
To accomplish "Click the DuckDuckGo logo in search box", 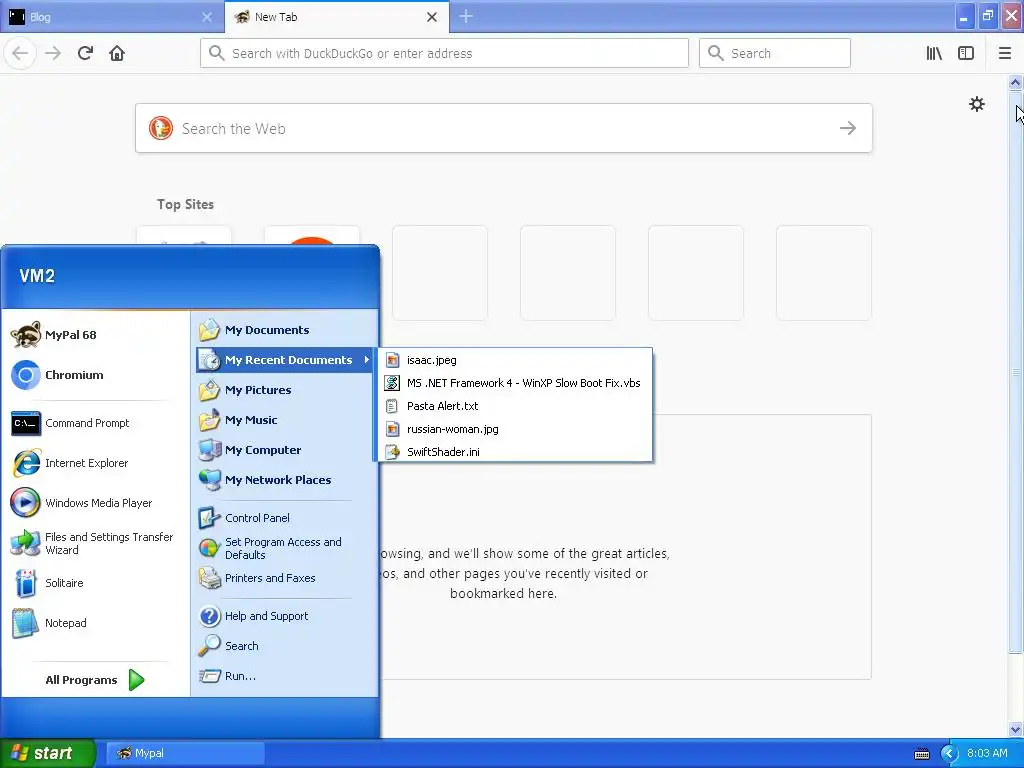I will (x=161, y=128).
